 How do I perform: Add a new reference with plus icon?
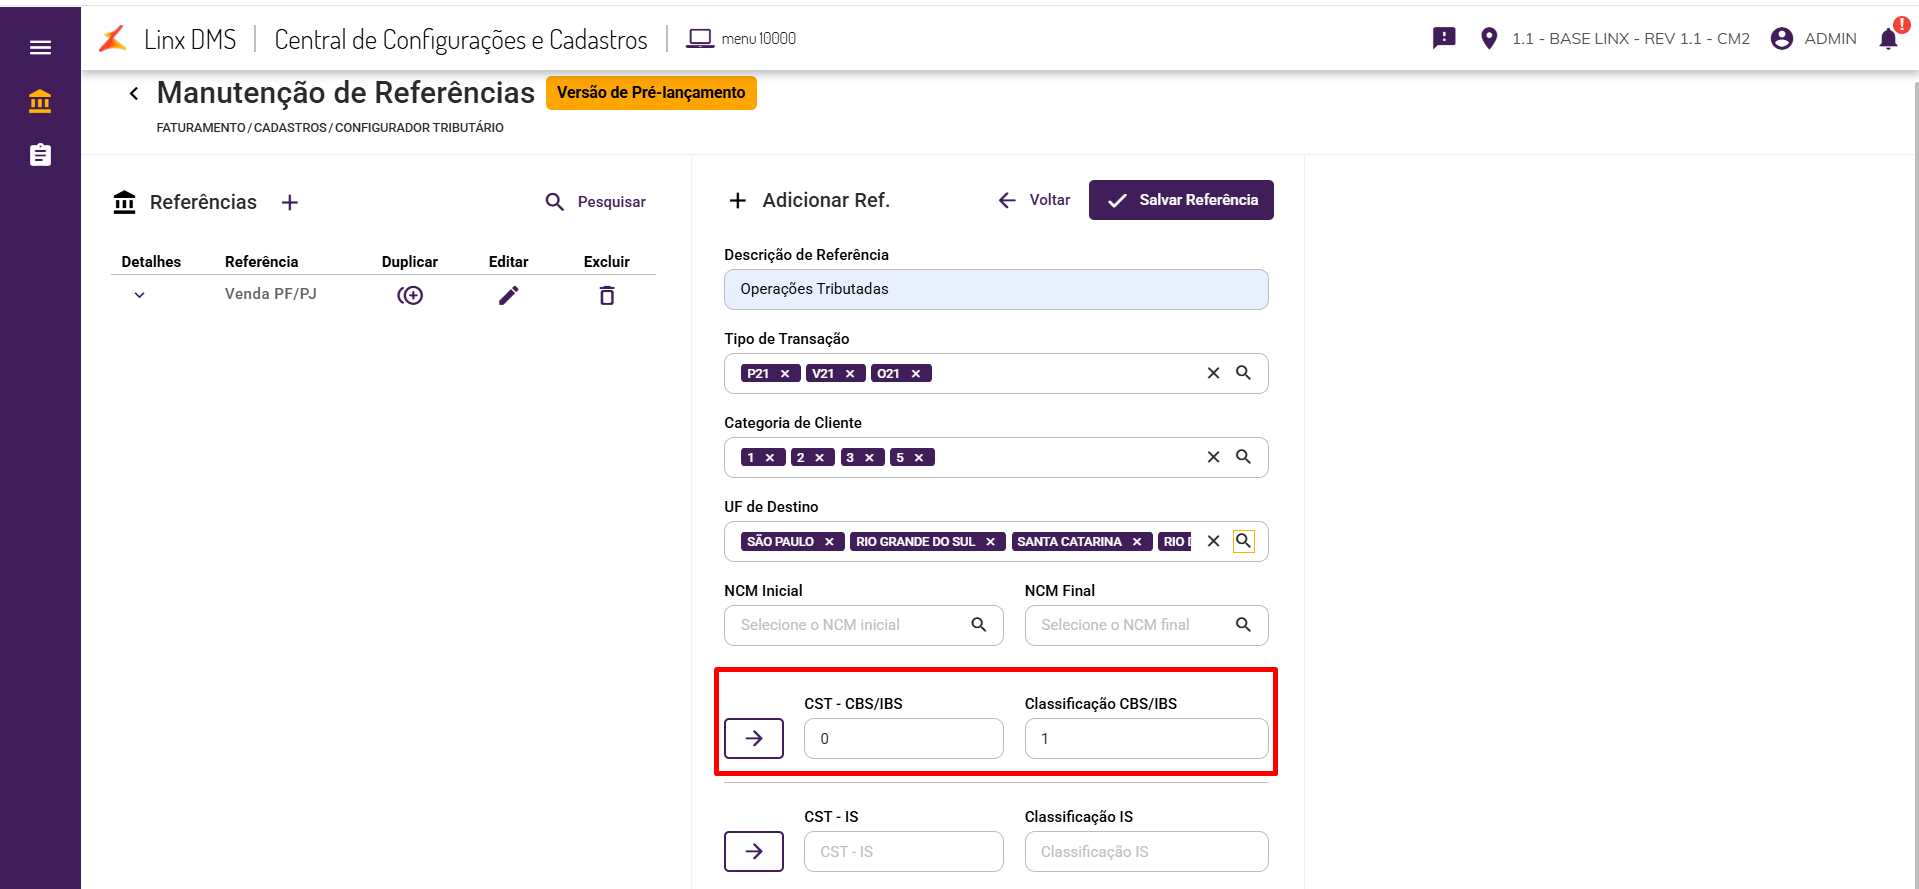[290, 202]
